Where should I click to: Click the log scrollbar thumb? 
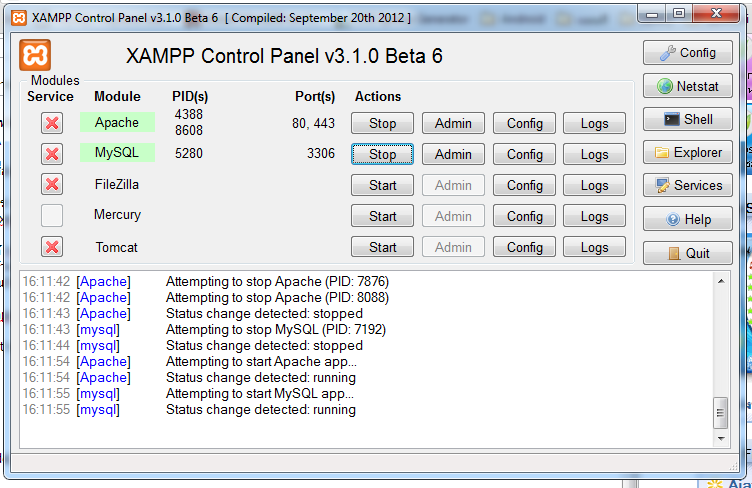pos(720,413)
